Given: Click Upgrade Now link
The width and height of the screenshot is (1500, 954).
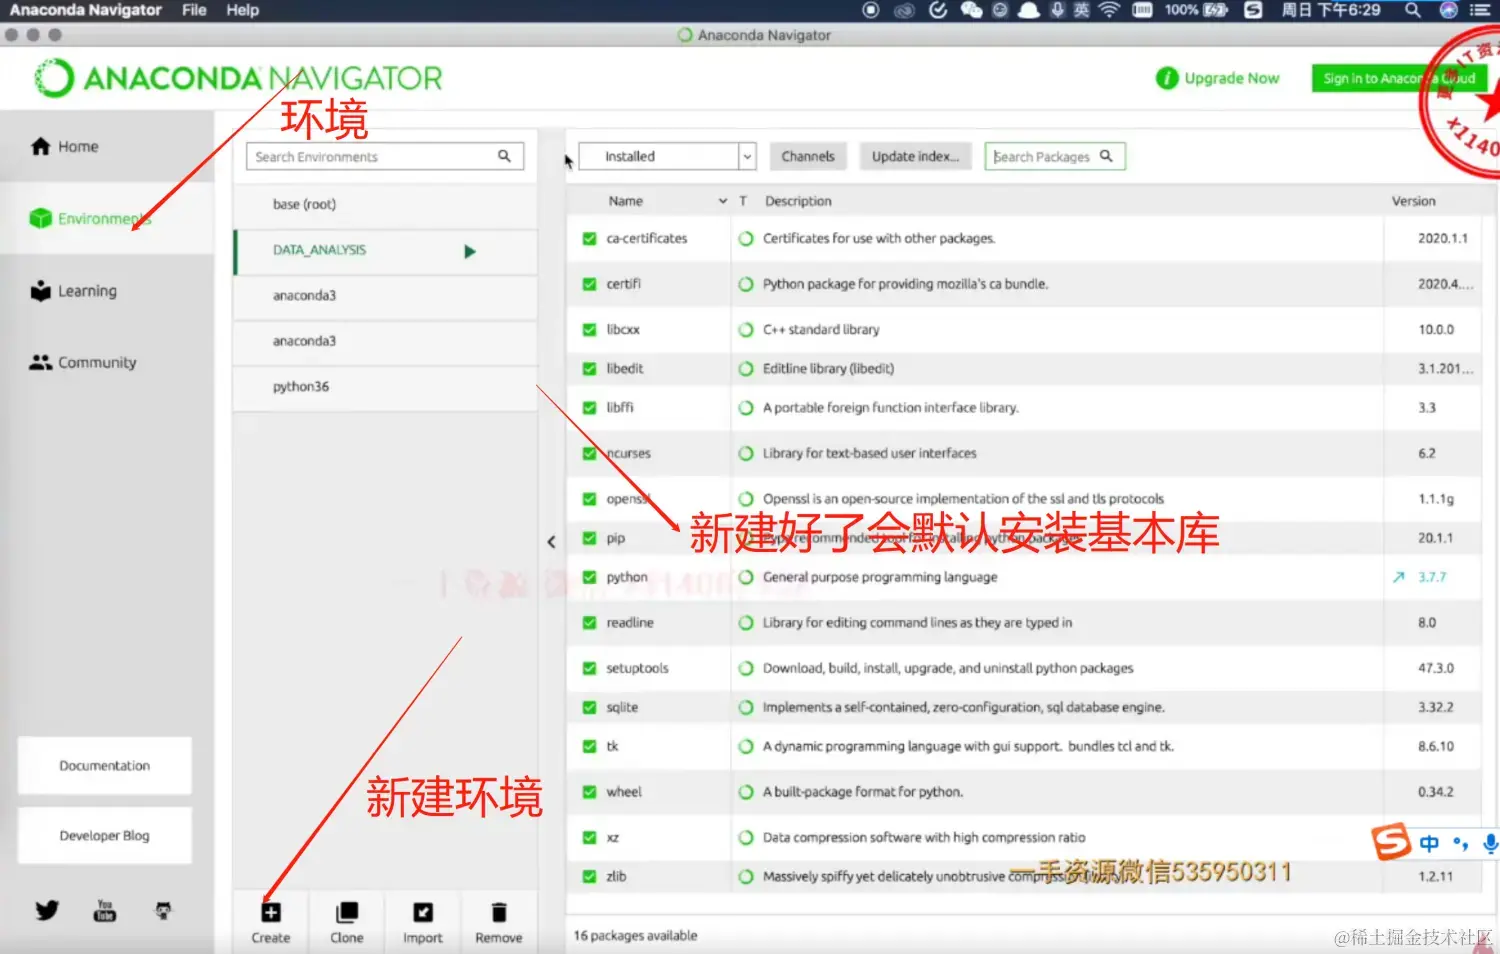Looking at the screenshot, I should pyautogui.click(x=1218, y=78).
